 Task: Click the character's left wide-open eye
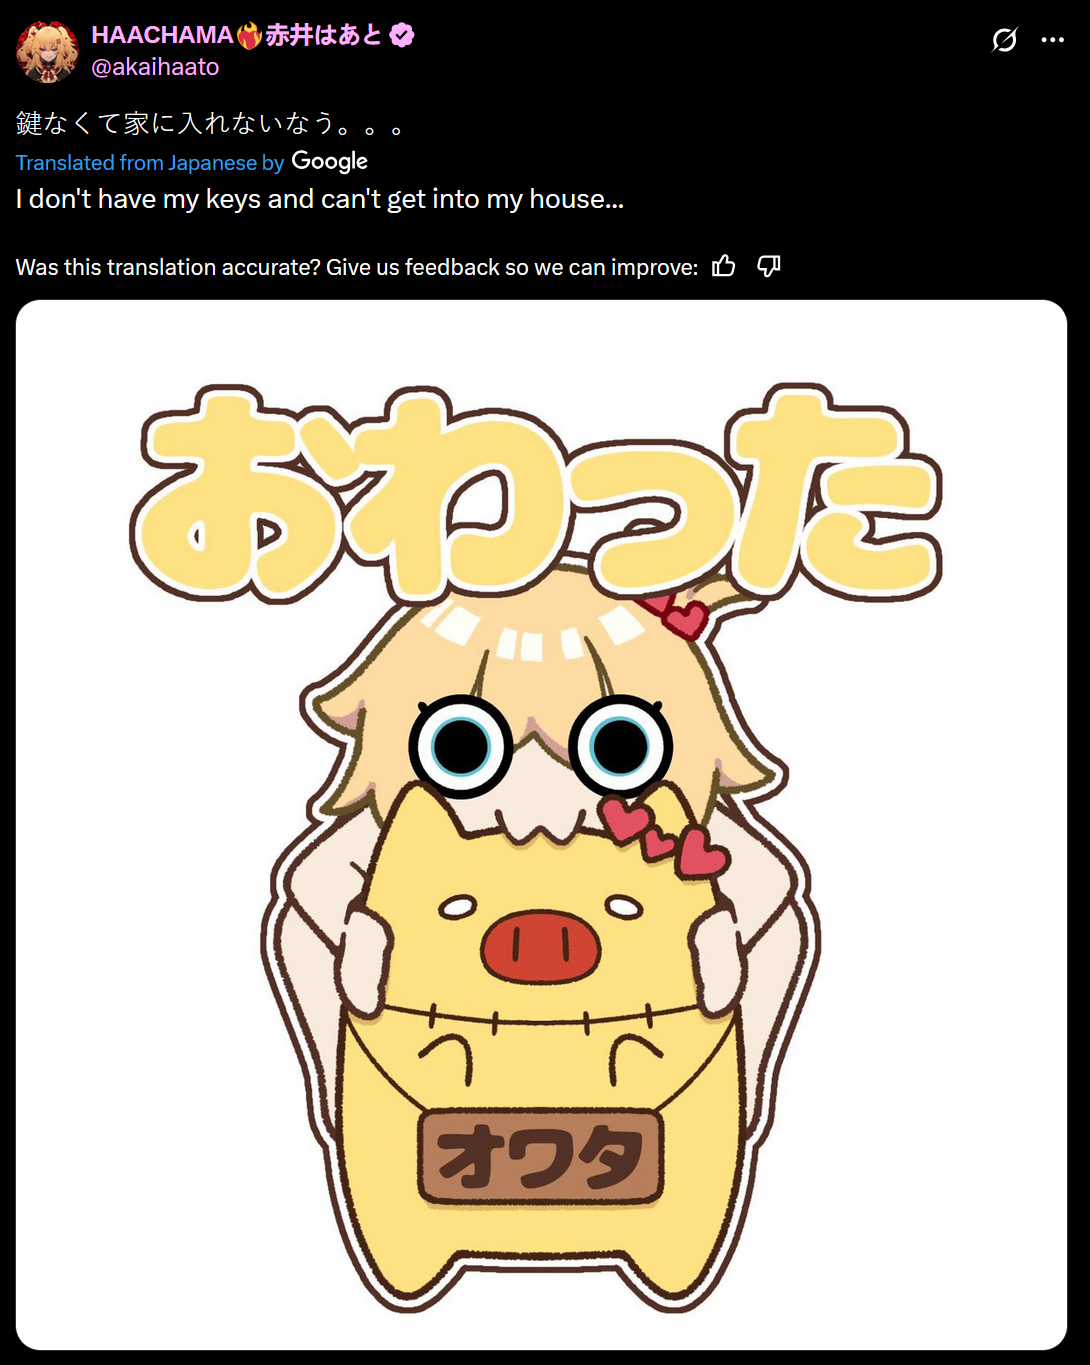[461, 746]
